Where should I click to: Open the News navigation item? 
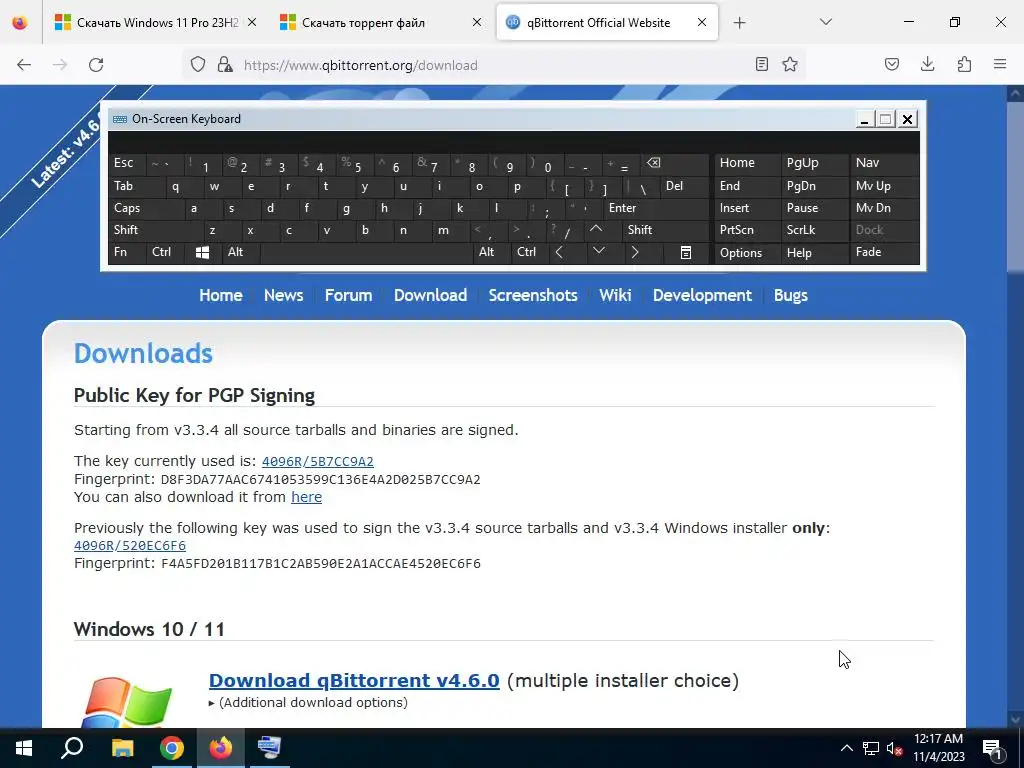283,295
